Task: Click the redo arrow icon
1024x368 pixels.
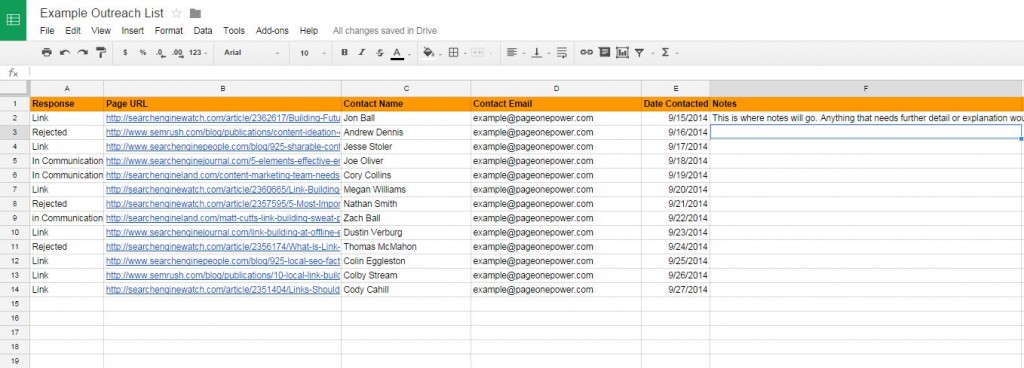Action: click(x=82, y=53)
